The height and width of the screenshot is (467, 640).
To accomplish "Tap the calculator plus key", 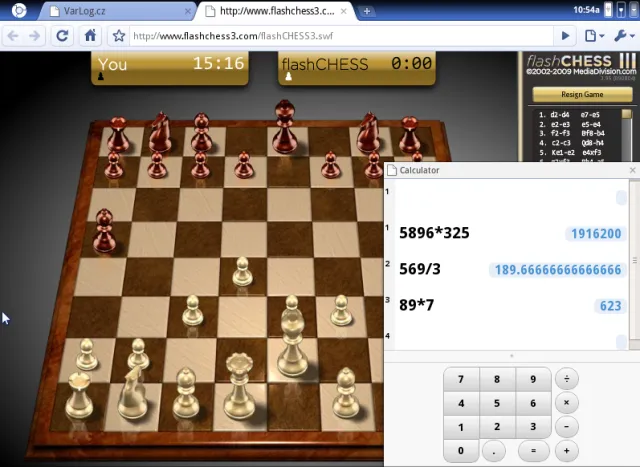I will (566, 451).
